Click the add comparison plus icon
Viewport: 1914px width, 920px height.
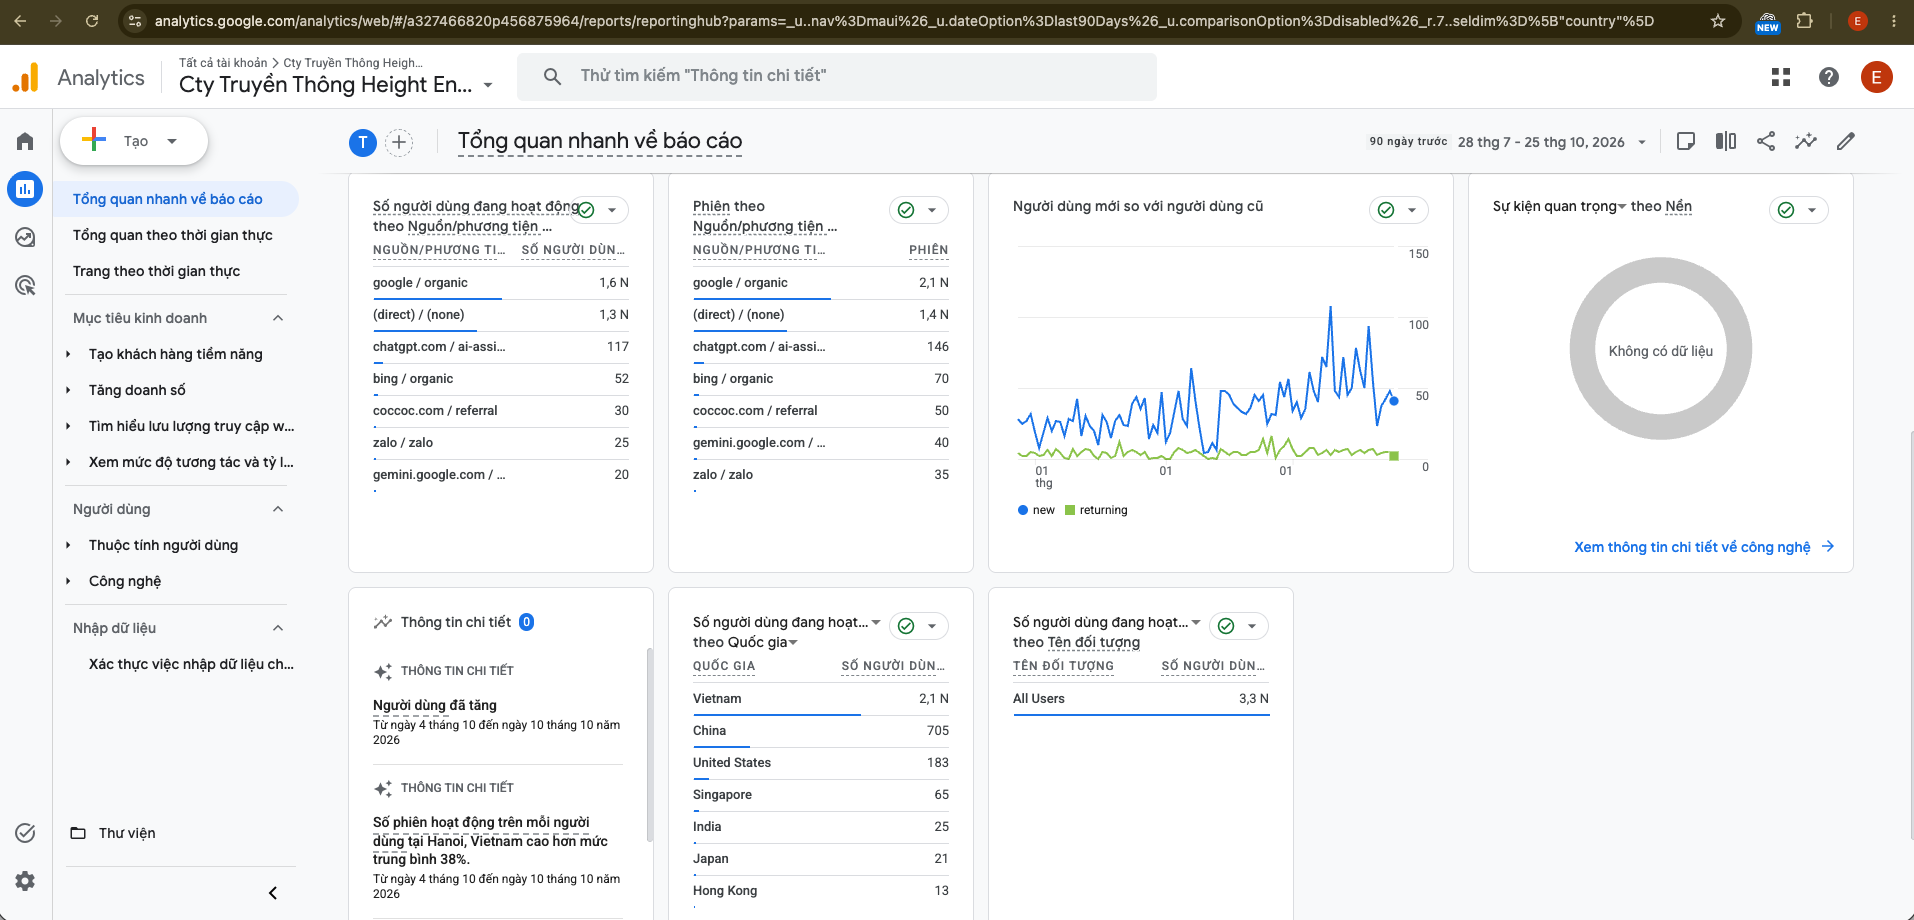pyautogui.click(x=399, y=142)
